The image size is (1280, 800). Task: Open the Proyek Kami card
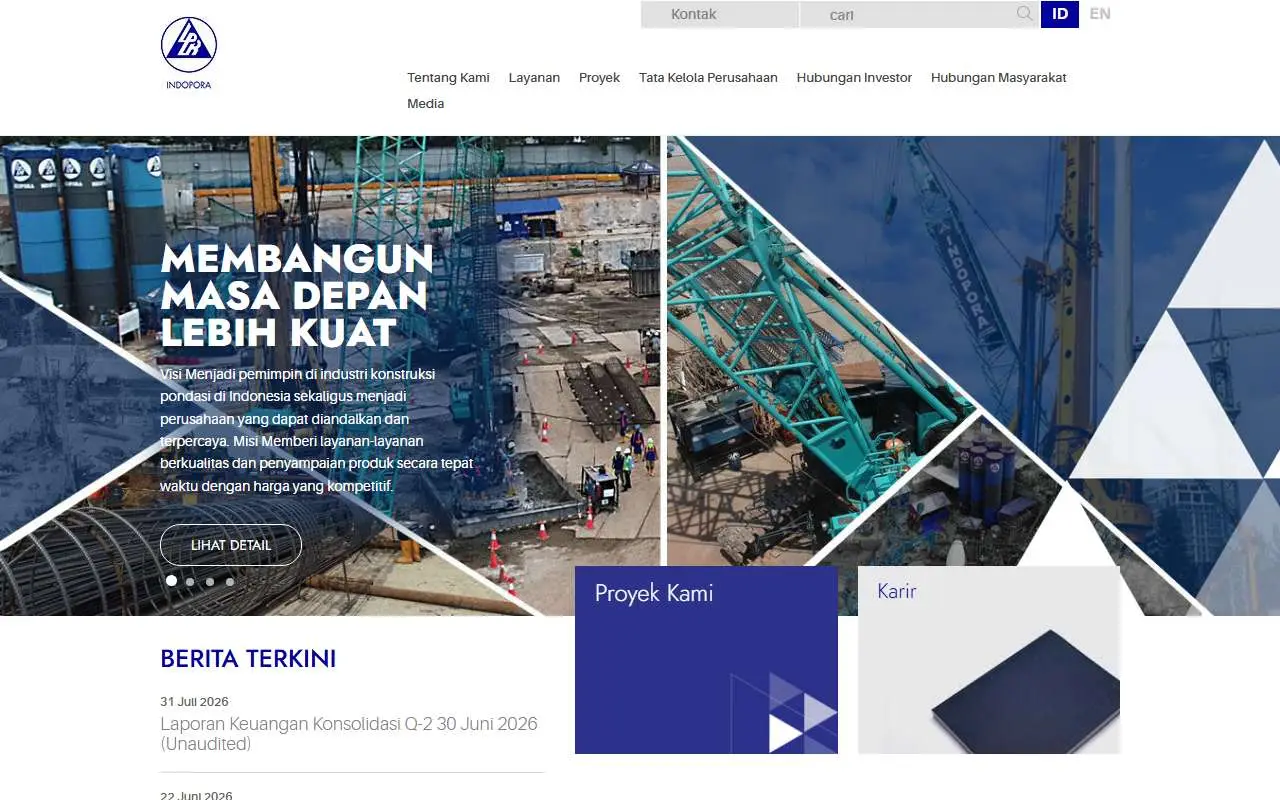(x=706, y=660)
